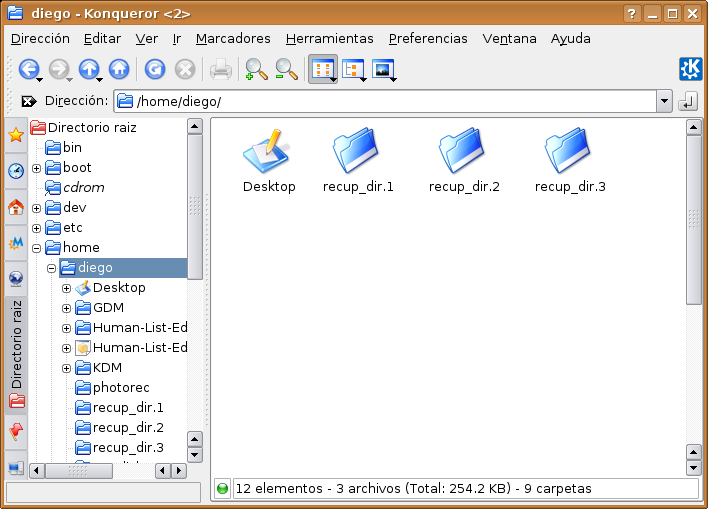
Task: Open the Ver menu
Action: pyautogui.click(x=147, y=39)
